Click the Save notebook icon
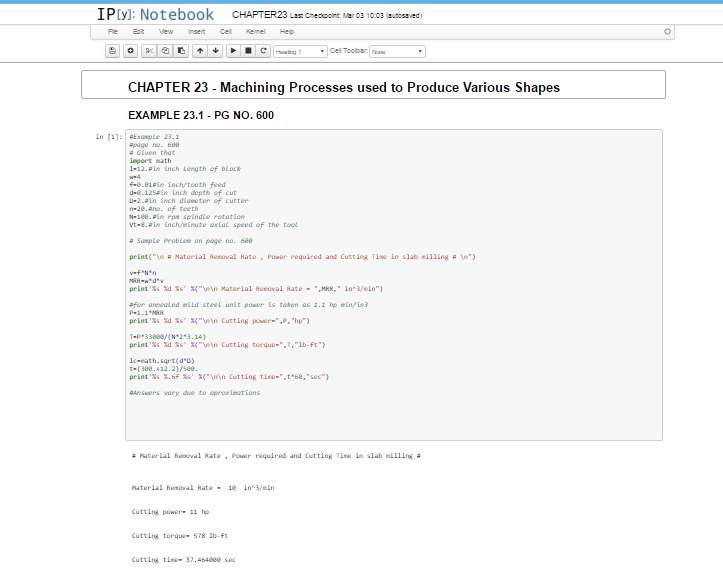This screenshot has width=723, height=568. (113, 50)
